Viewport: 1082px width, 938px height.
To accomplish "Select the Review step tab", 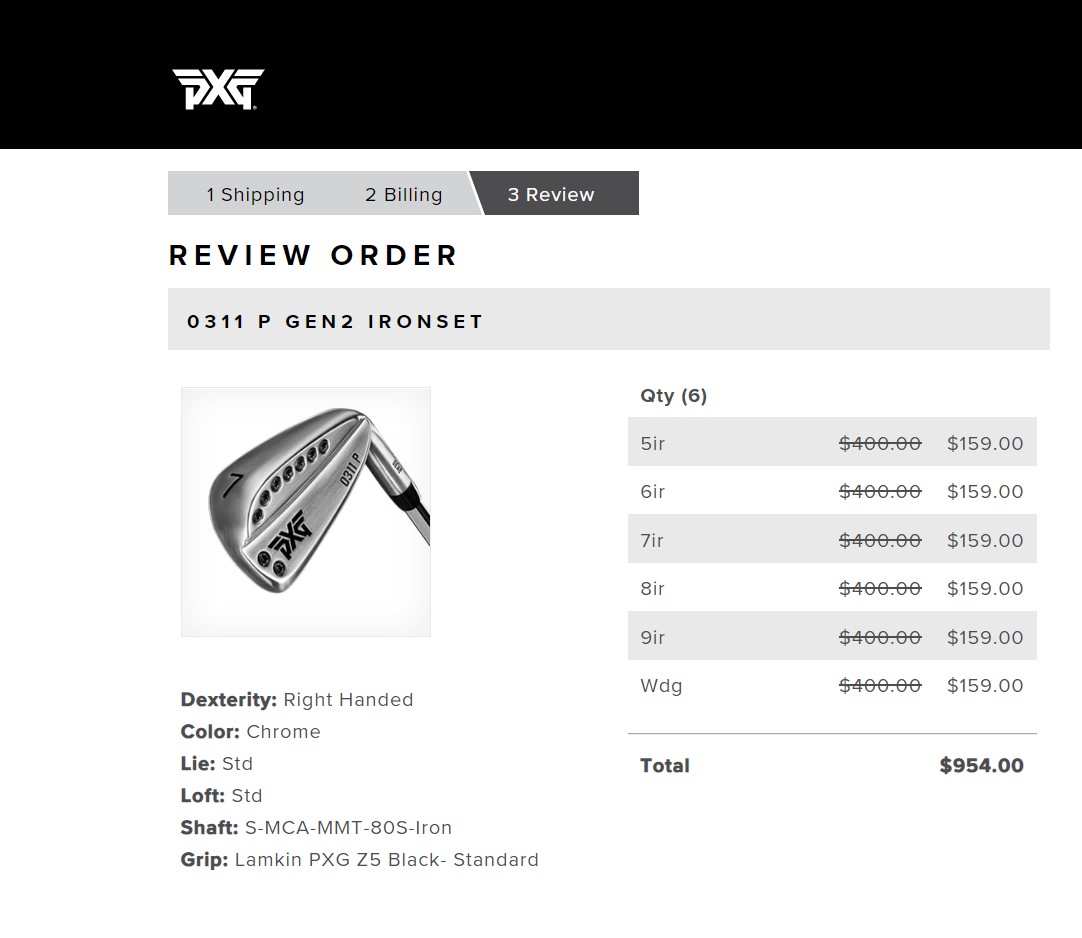I will 551,195.
